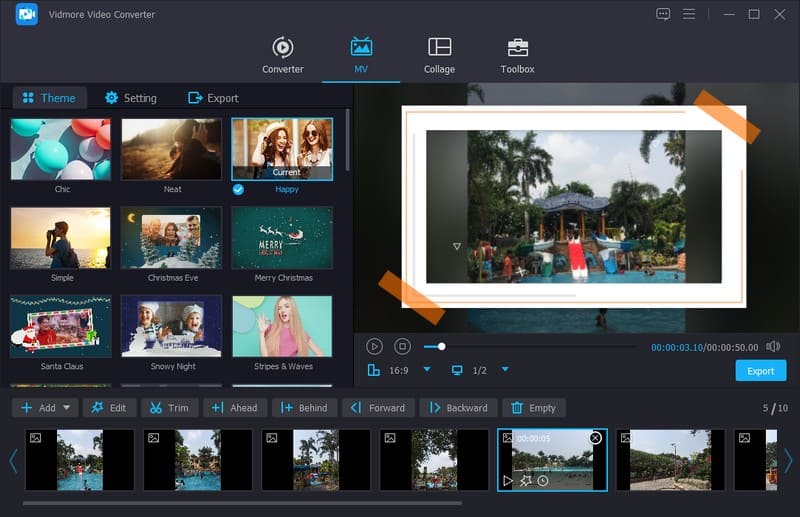Navigate timeline right with arrow

click(x=788, y=461)
